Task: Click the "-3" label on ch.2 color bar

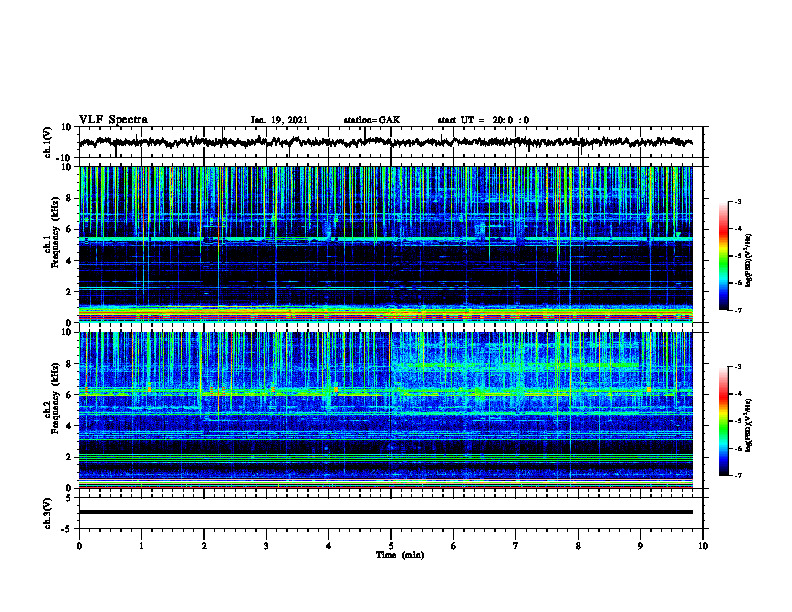Action: [x=738, y=367]
